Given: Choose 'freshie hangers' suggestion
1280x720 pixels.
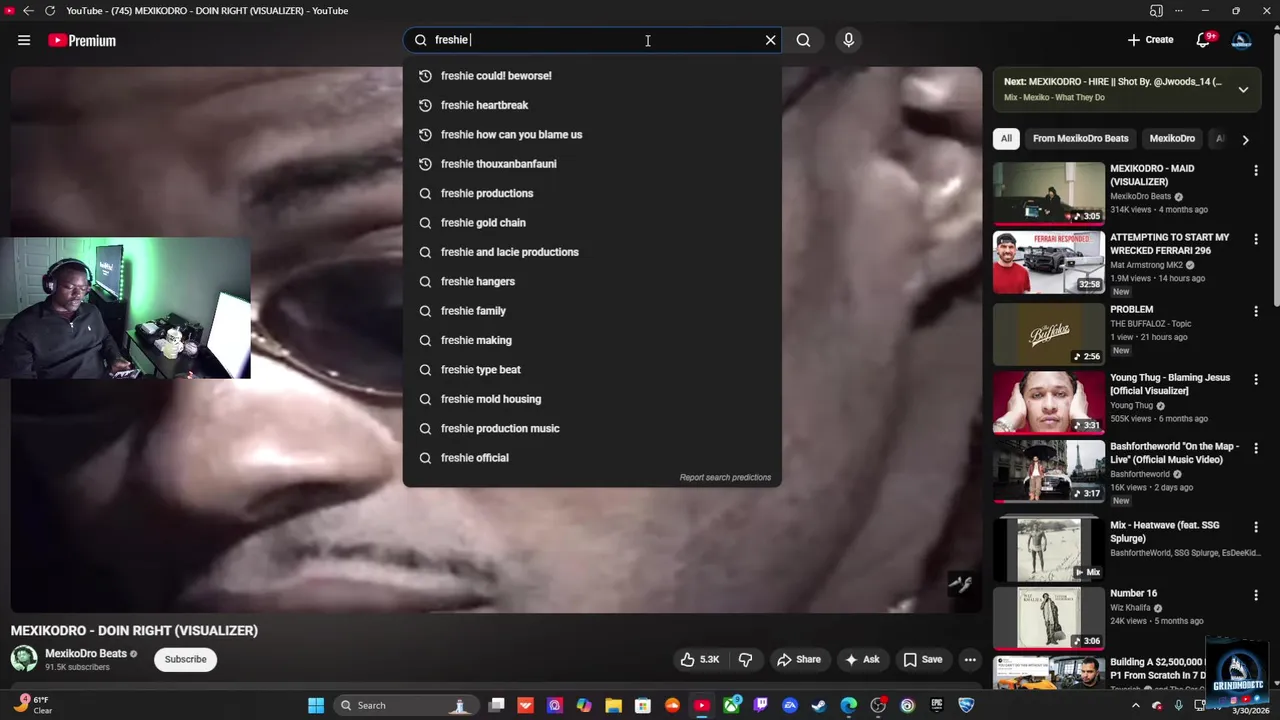Looking at the screenshot, I should [x=592, y=281].
